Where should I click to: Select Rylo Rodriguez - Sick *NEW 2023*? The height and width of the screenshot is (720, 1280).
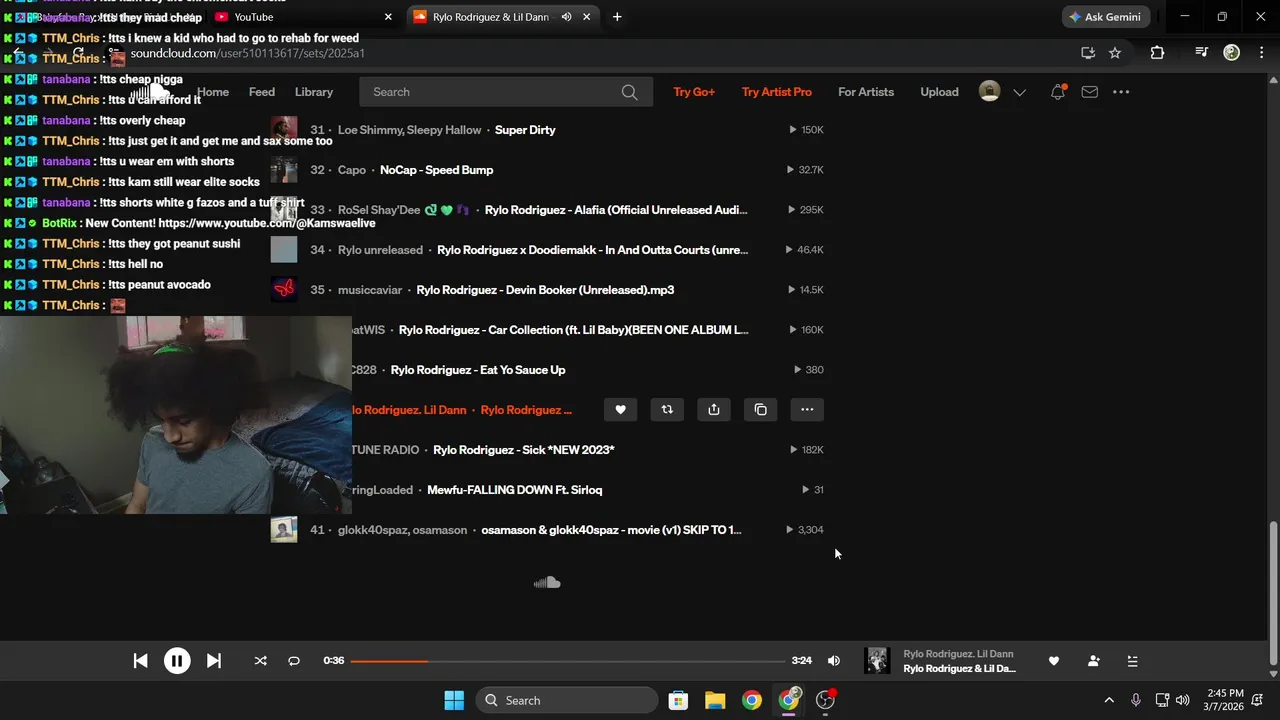pyautogui.click(x=523, y=450)
